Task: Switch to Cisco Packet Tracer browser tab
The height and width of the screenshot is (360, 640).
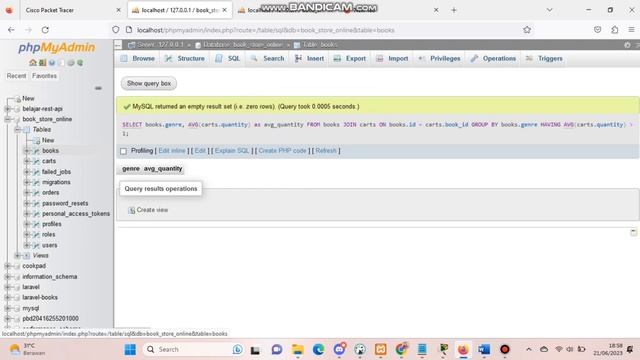Action: [50, 10]
